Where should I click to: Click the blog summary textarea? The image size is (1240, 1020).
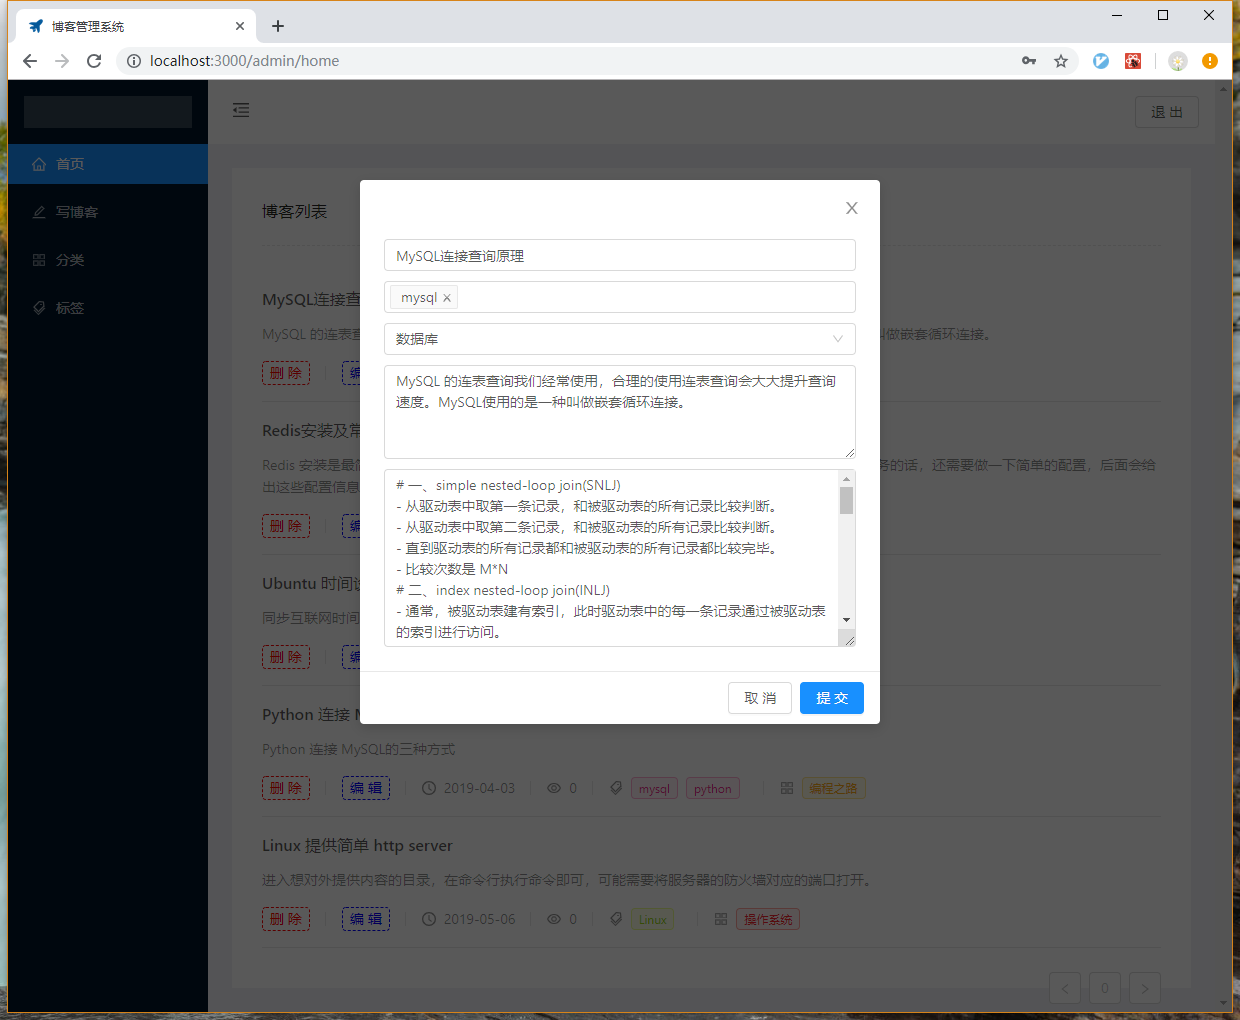(620, 412)
